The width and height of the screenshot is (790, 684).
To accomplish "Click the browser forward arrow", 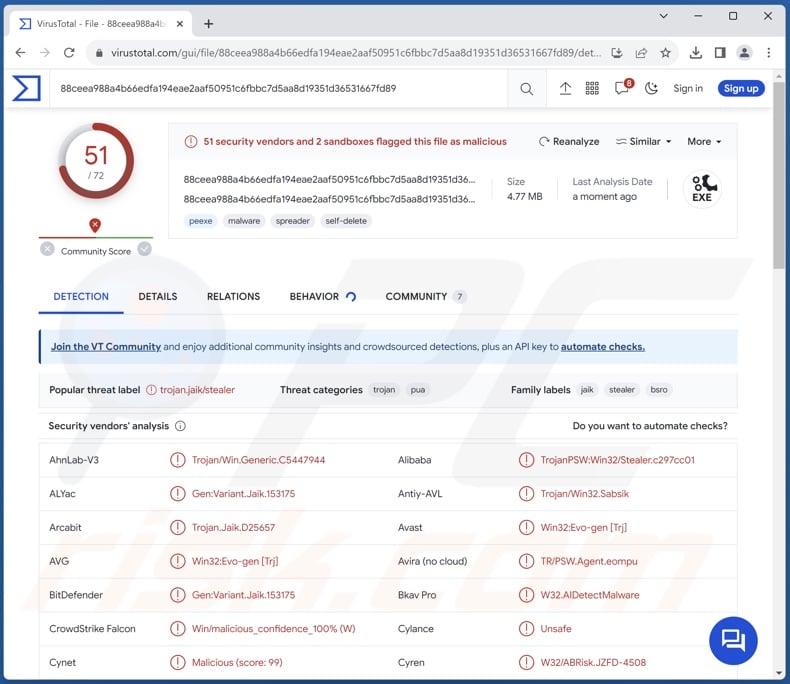I will (x=45, y=52).
